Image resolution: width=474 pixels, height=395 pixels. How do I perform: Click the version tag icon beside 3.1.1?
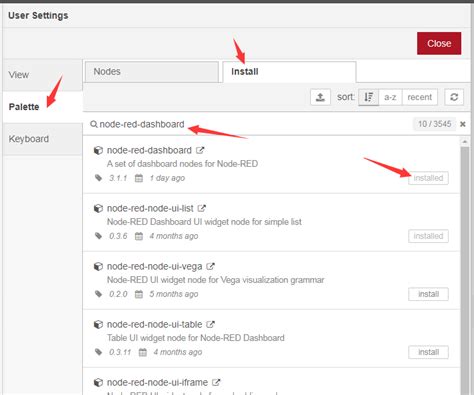click(x=98, y=178)
